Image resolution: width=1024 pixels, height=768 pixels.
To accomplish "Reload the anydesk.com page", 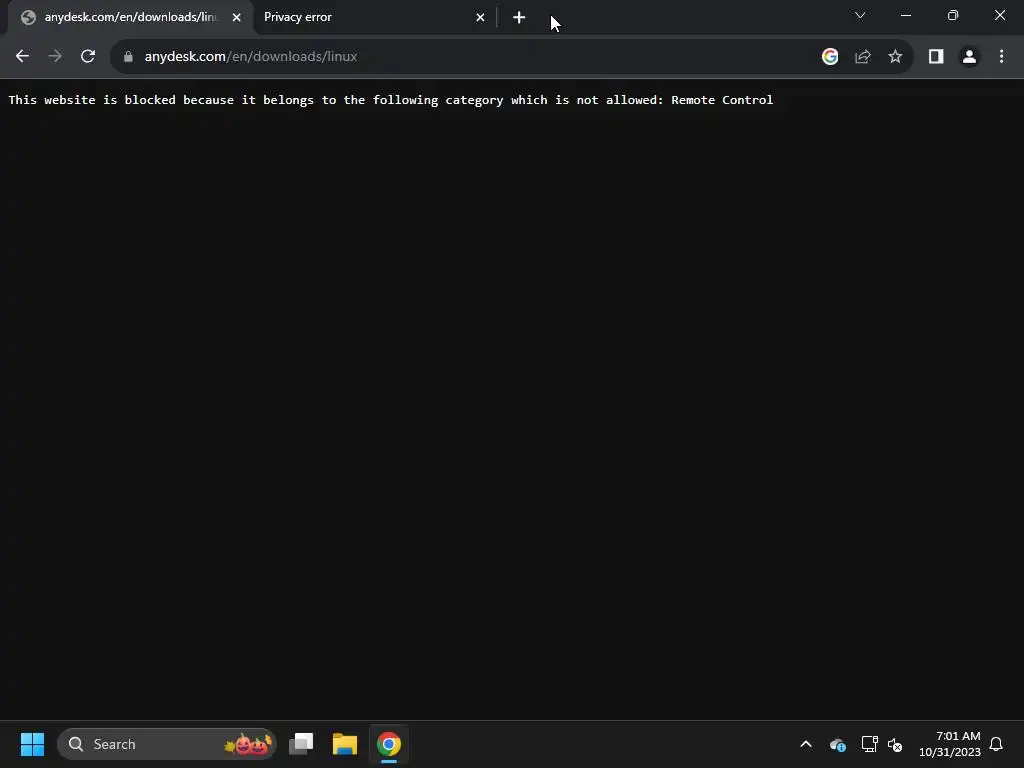I will click(88, 56).
